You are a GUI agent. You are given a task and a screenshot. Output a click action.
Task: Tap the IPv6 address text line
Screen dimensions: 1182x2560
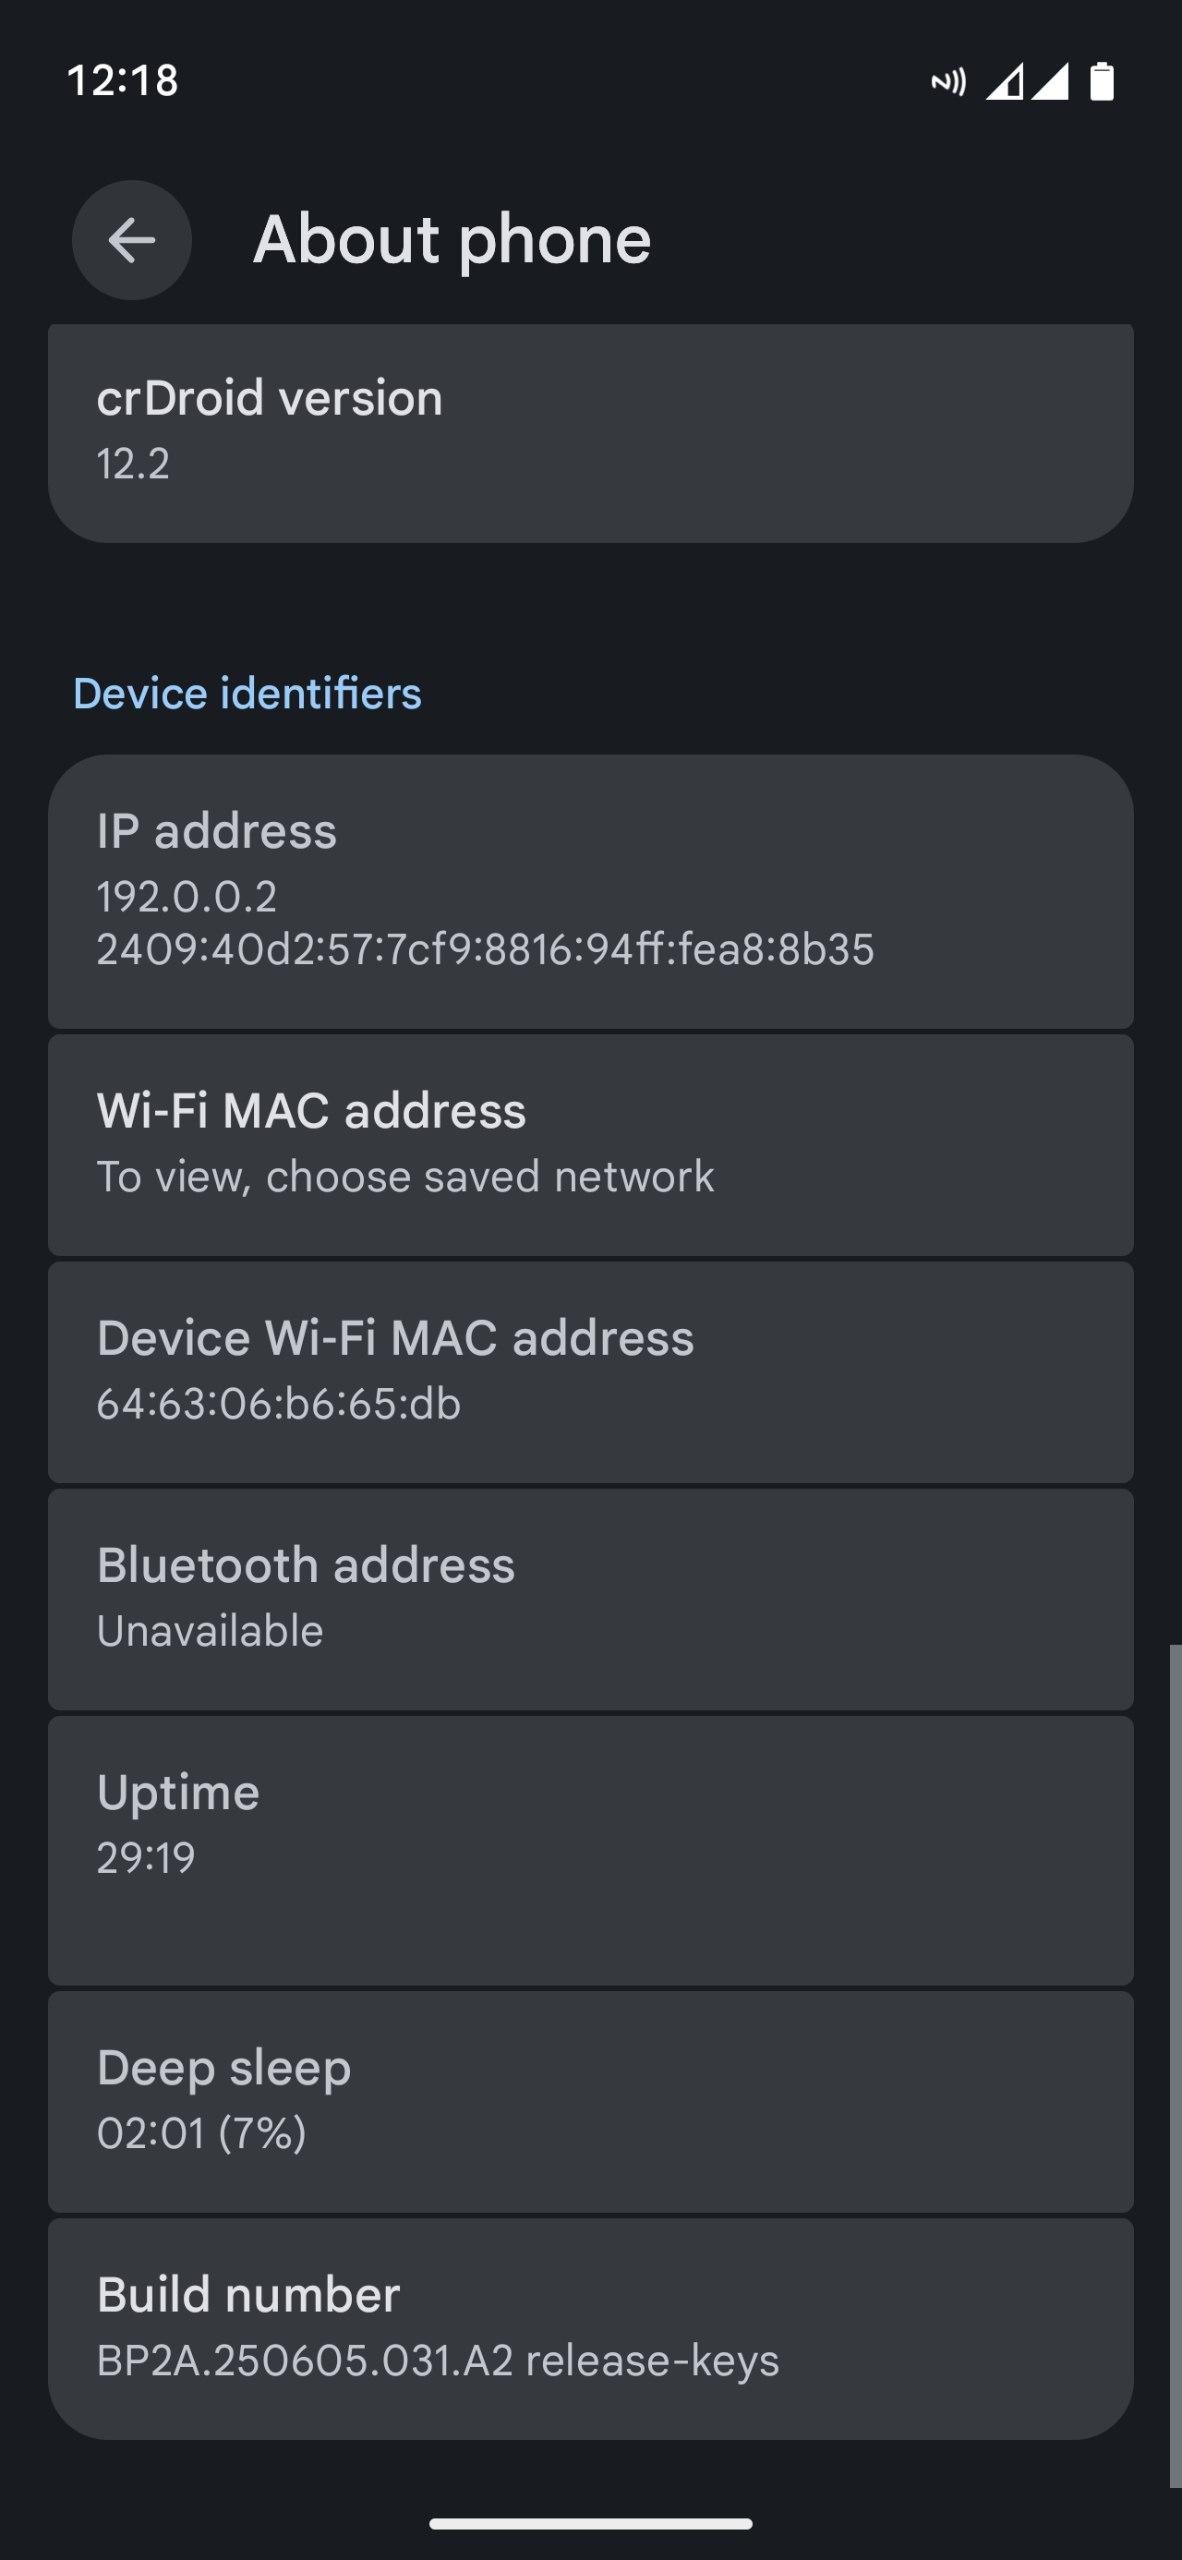pyautogui.click(x=485, y=950)
